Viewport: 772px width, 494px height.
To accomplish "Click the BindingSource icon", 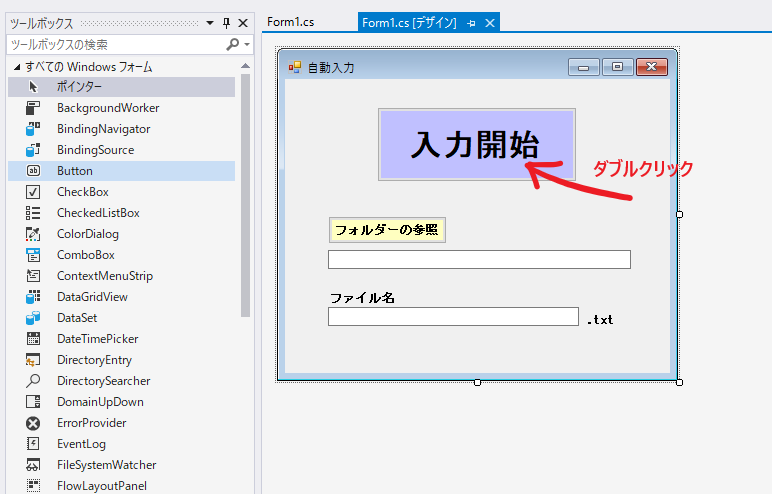I will click(x=33, y=150).
